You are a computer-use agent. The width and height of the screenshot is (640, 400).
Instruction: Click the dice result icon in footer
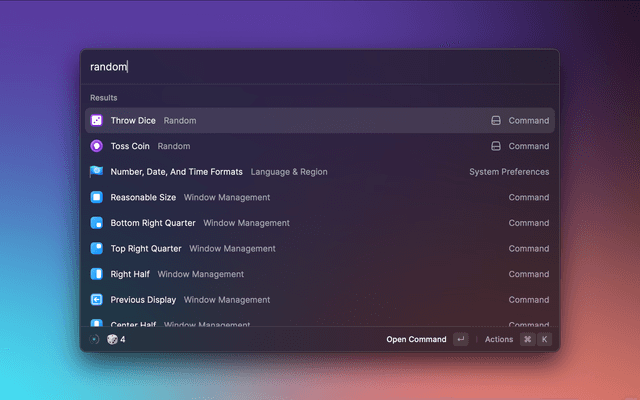pyautogui.click(x=112, y=339)
